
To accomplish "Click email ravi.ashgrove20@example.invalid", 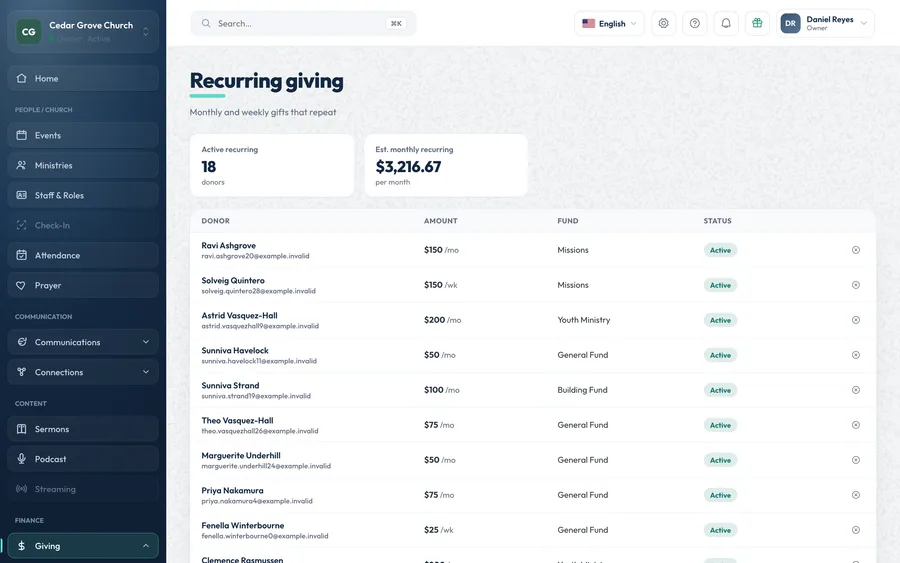I will tap(255, 256).
